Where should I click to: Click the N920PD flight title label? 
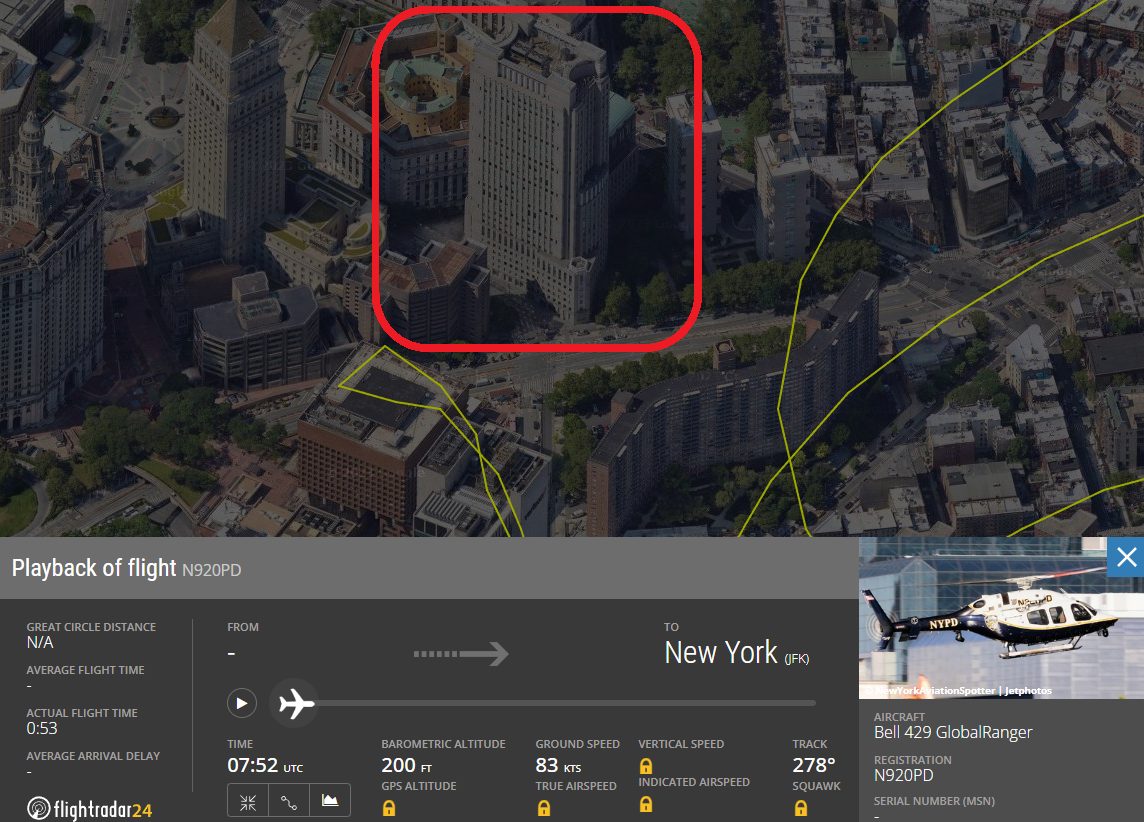(211, 570)
